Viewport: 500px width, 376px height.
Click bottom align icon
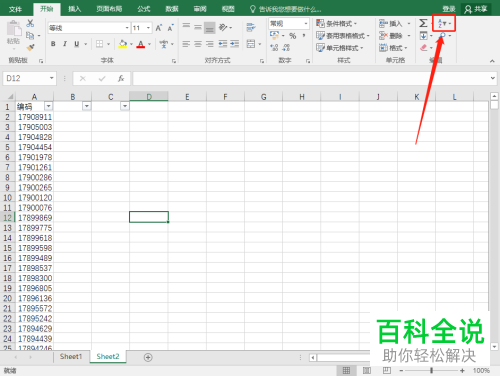210,28
